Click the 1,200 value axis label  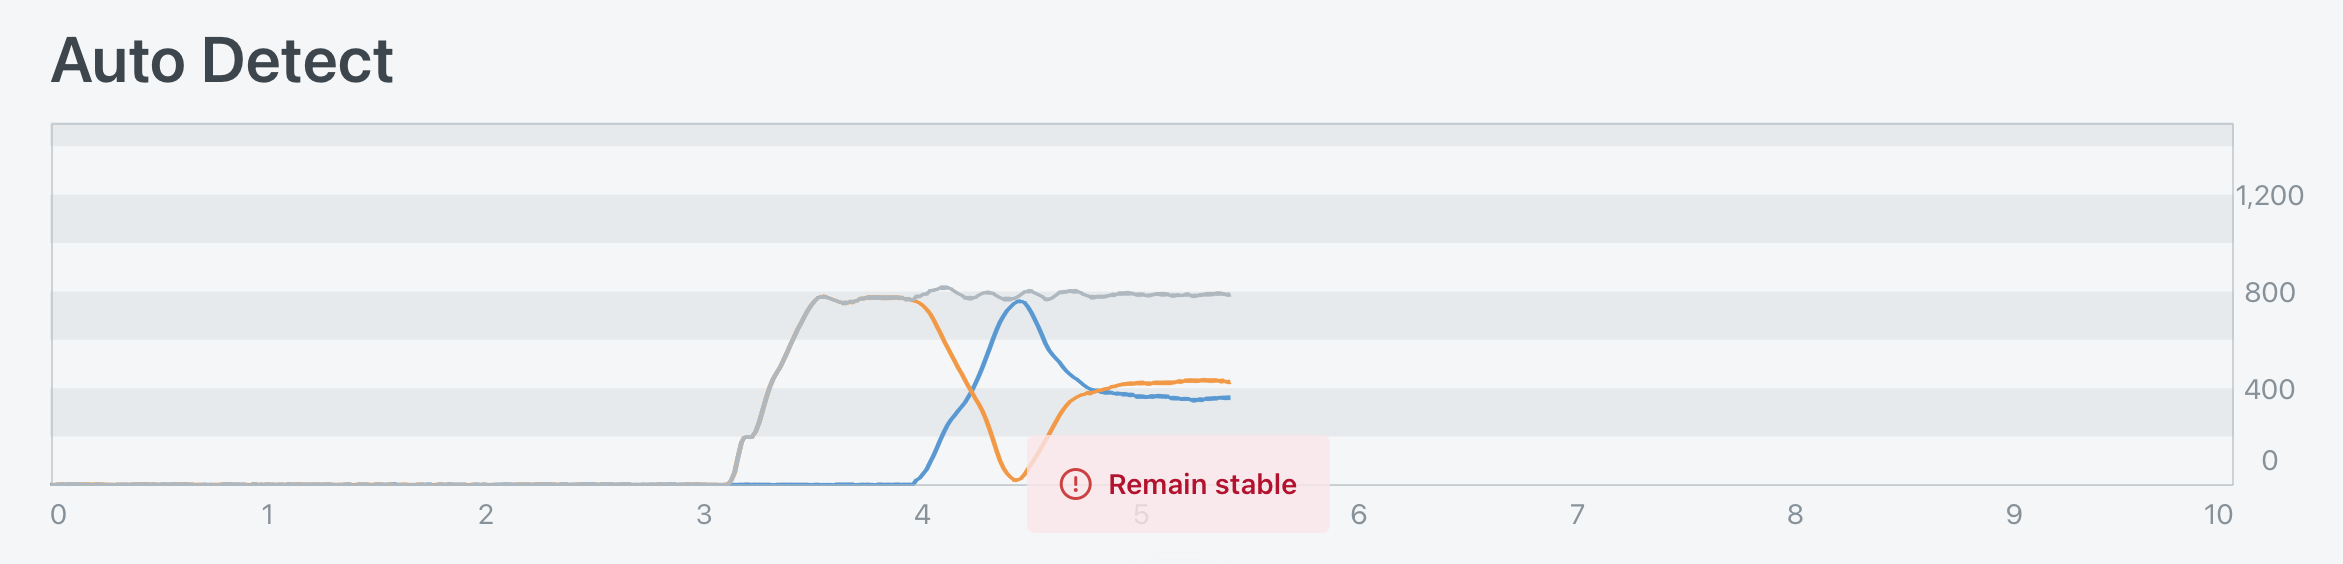pos(2270,196)
